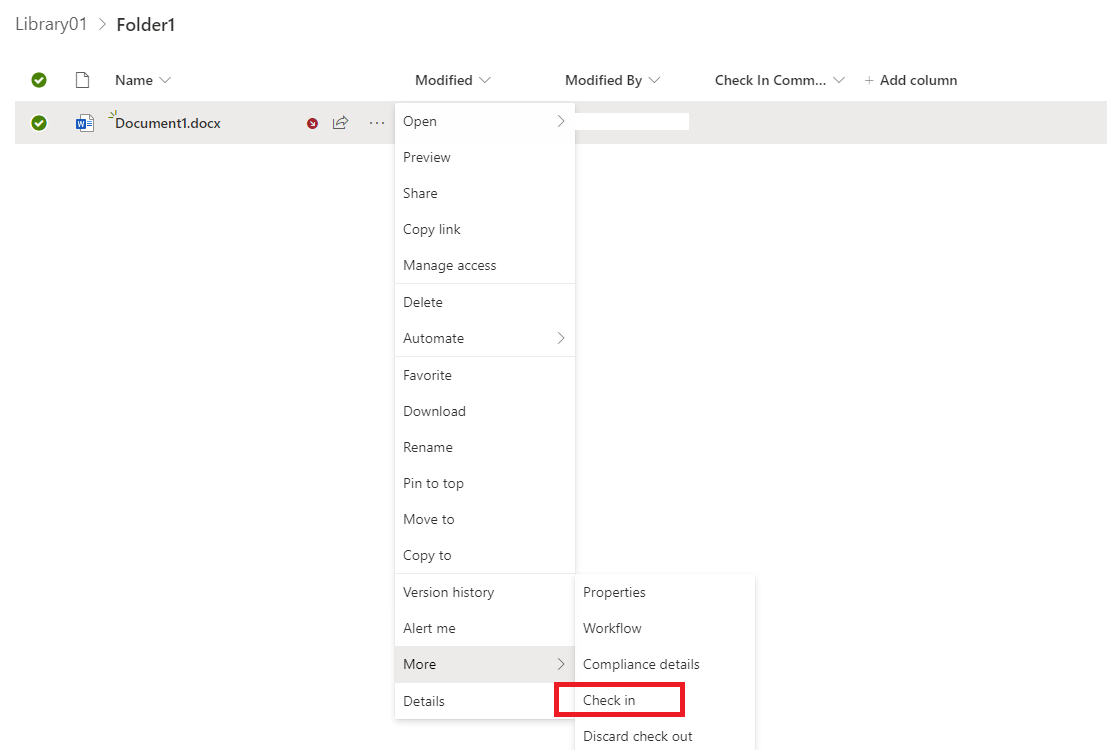Viewport: 1107px width, 750px height.
Task: Choose Copy link in the menu
Action: (485, 230)
